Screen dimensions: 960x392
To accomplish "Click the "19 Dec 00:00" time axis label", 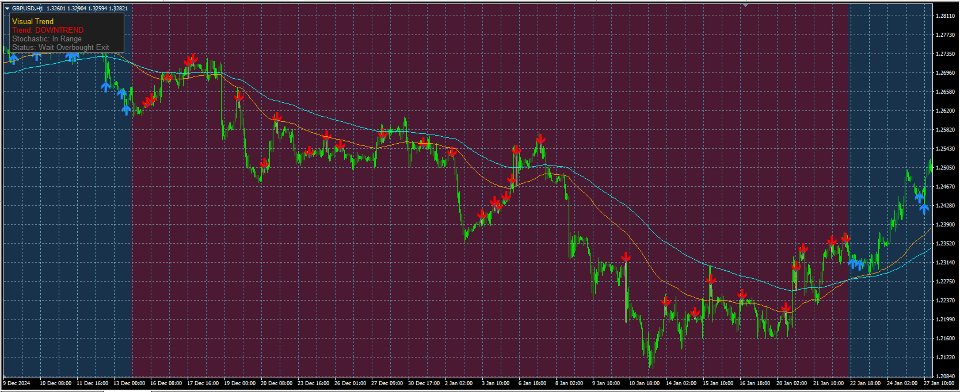I will (240, 383).
